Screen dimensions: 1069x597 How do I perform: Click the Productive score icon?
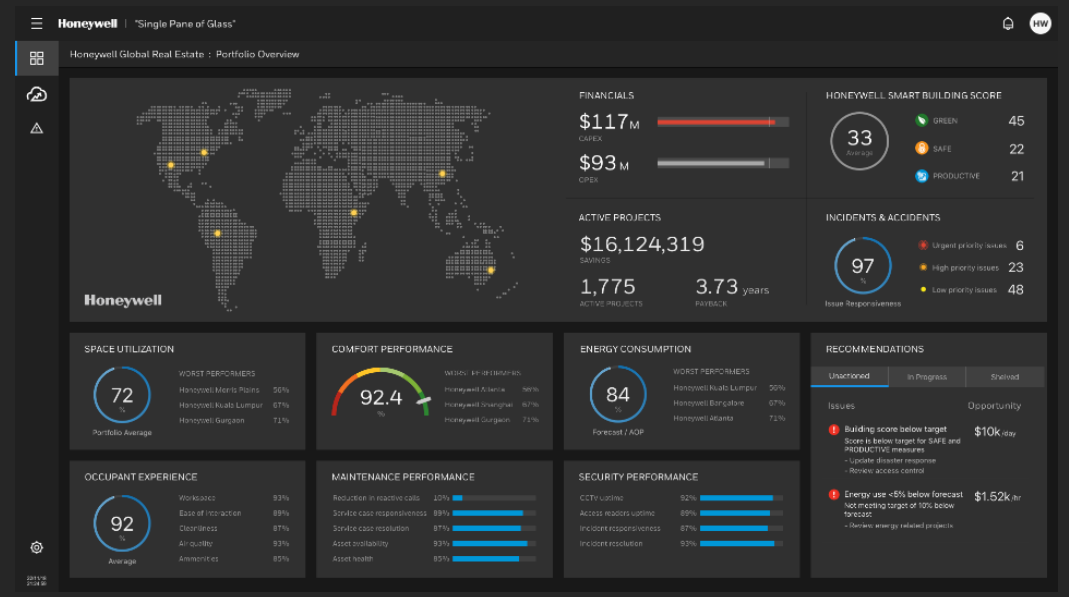point(922,176)
